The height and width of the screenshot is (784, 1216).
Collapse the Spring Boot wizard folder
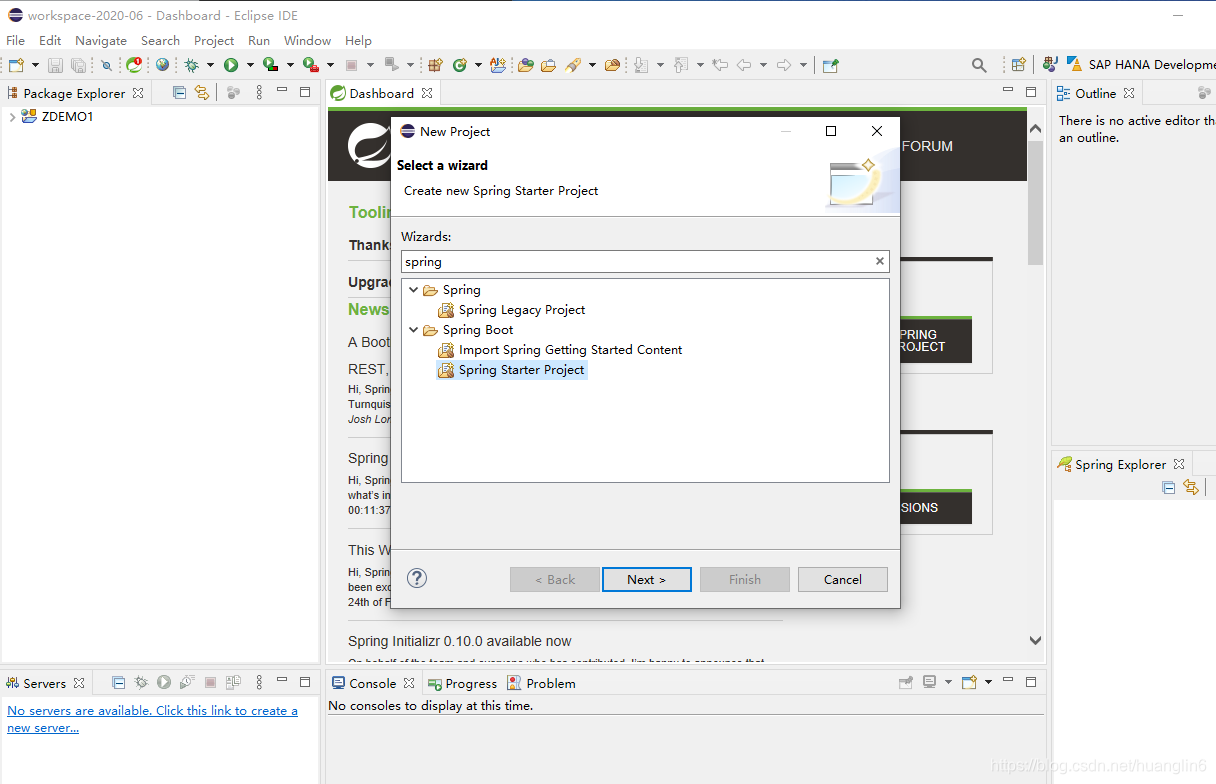(413, 329)
